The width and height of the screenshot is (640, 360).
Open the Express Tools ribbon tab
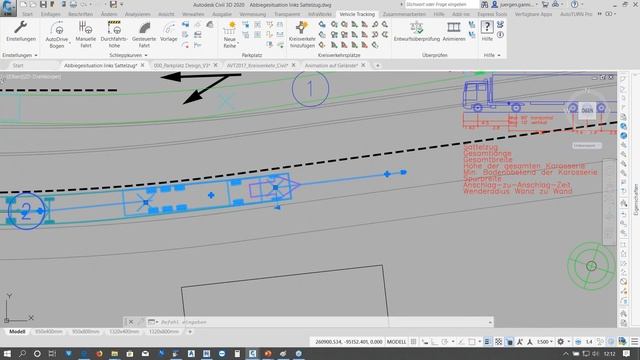click(x=492, y=14)
